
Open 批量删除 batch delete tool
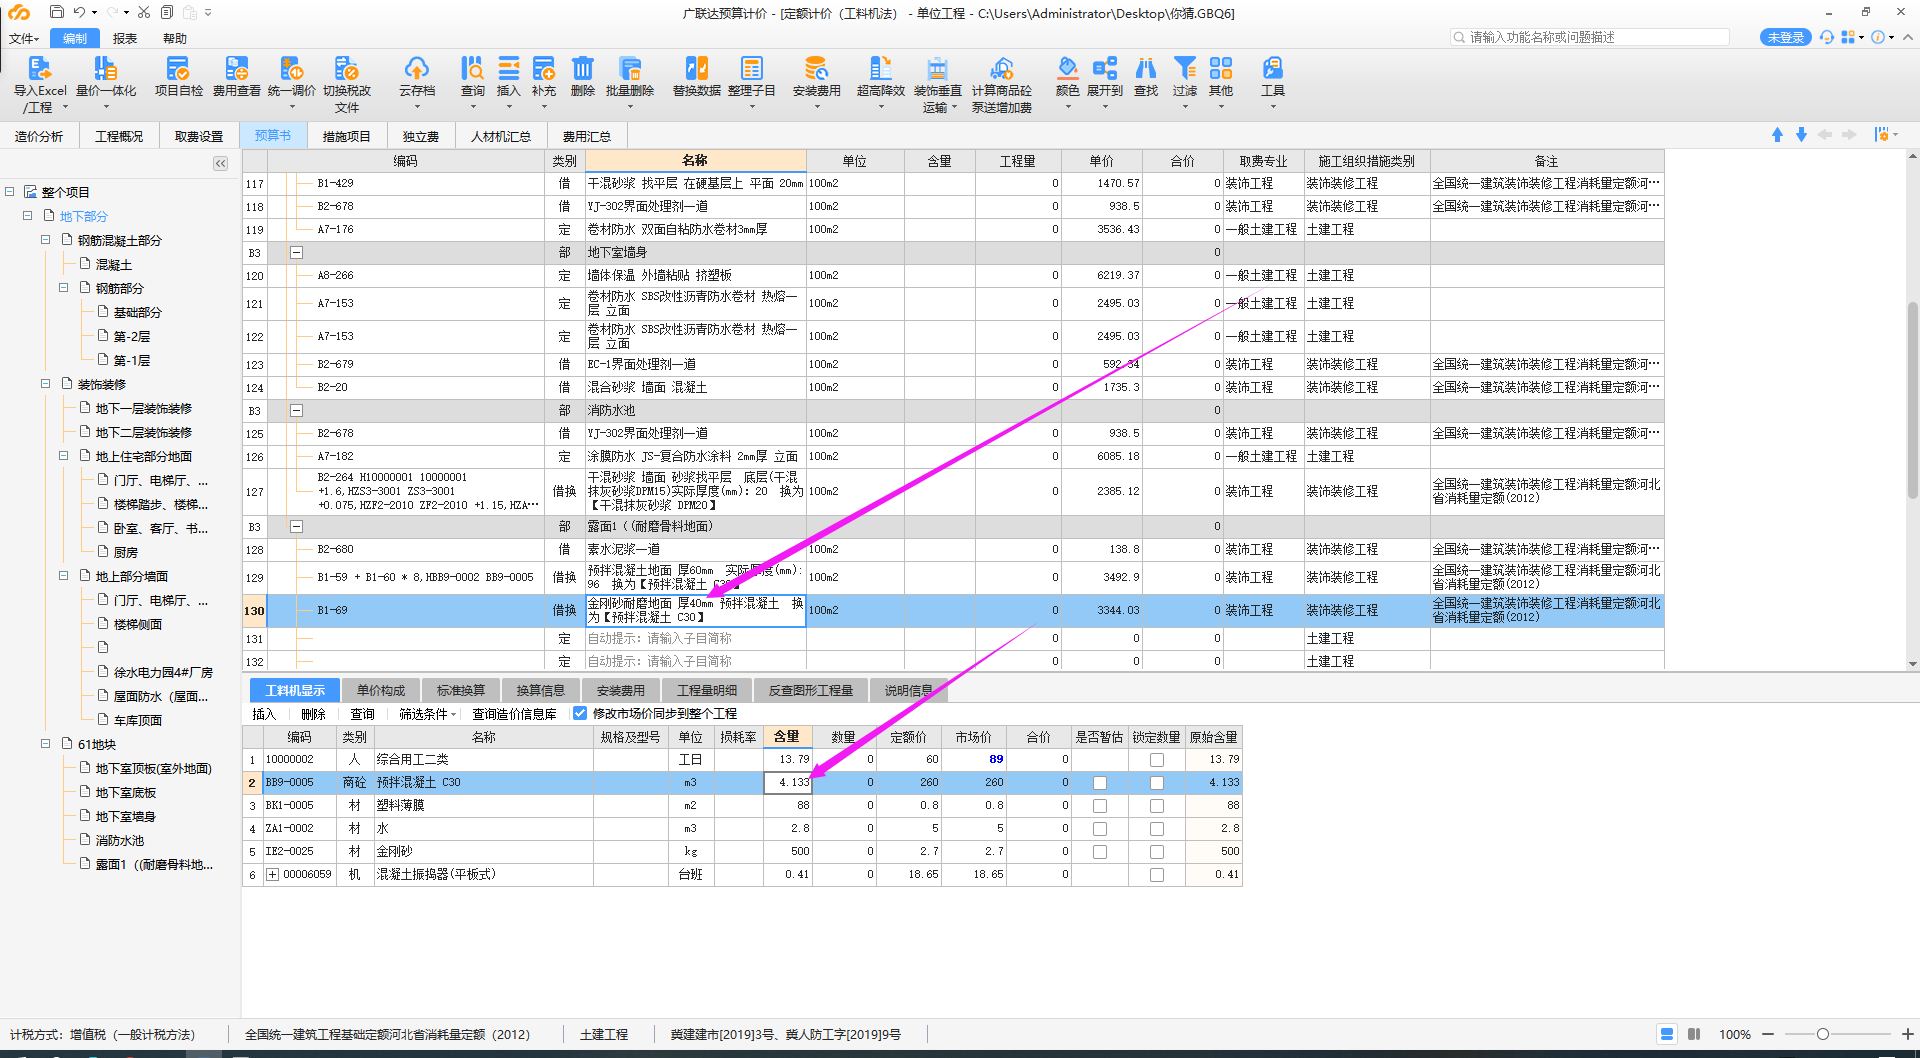[x=629, y=68]
